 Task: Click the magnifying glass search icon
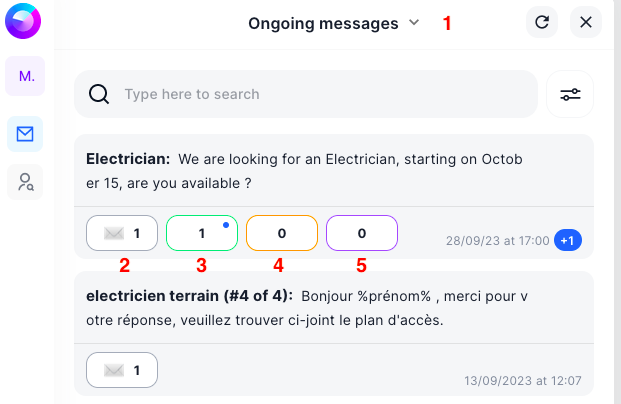[99, 94]
